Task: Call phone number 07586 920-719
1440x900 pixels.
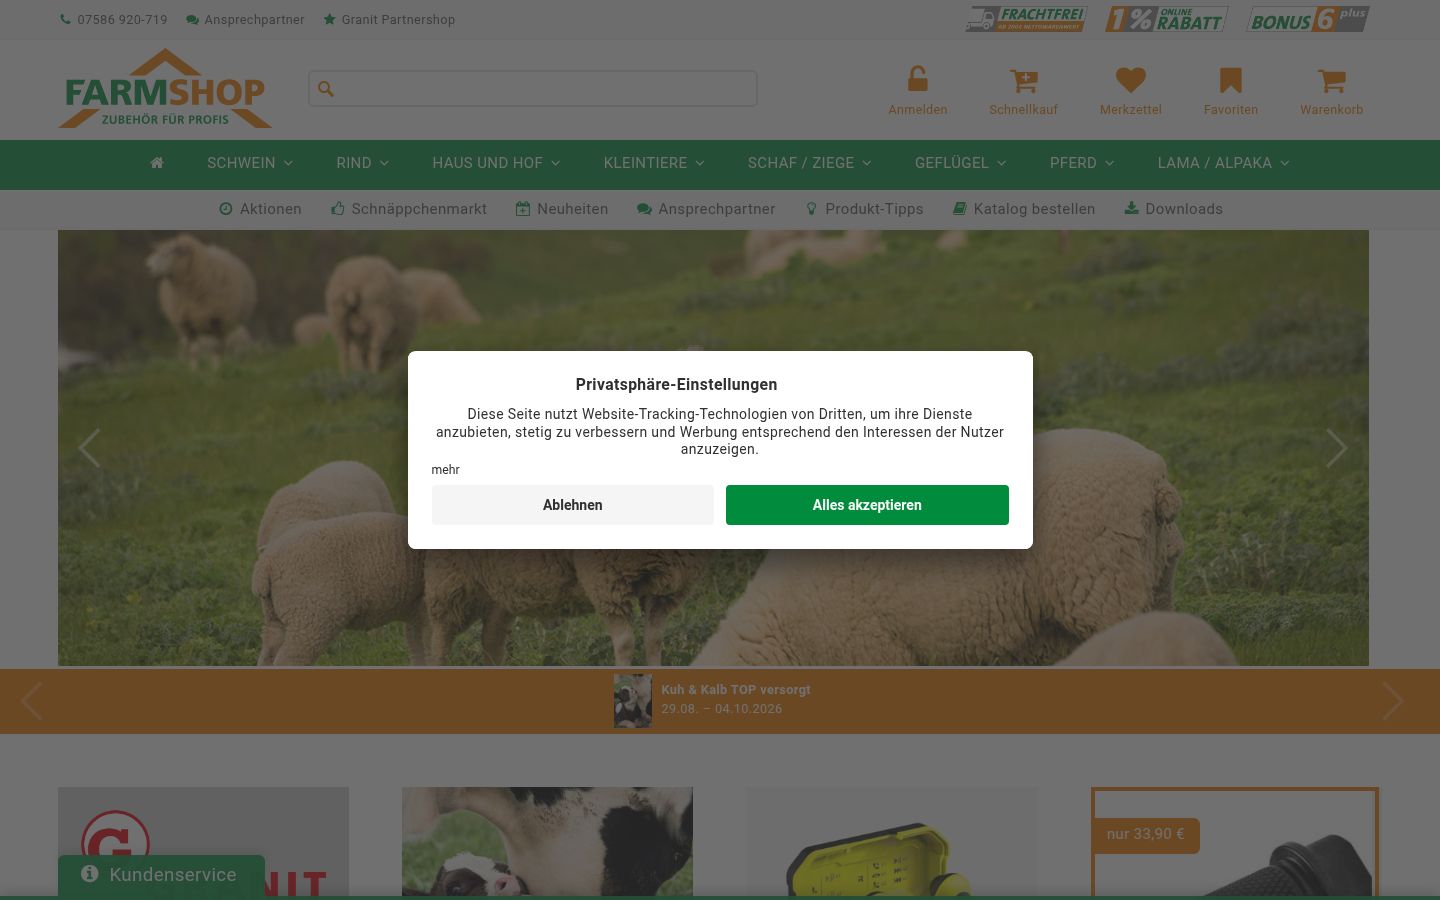Action: 114,19
